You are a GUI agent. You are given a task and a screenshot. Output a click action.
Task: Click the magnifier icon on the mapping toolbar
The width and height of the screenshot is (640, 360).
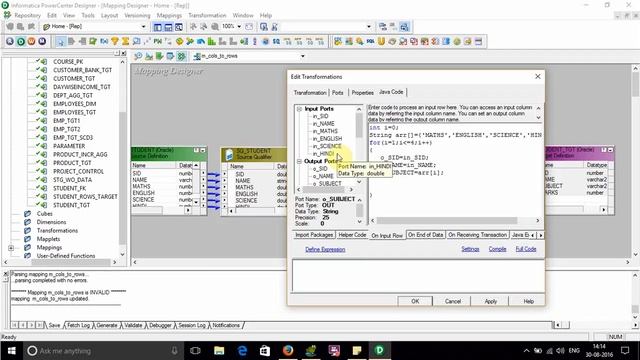tap(138, 56)
